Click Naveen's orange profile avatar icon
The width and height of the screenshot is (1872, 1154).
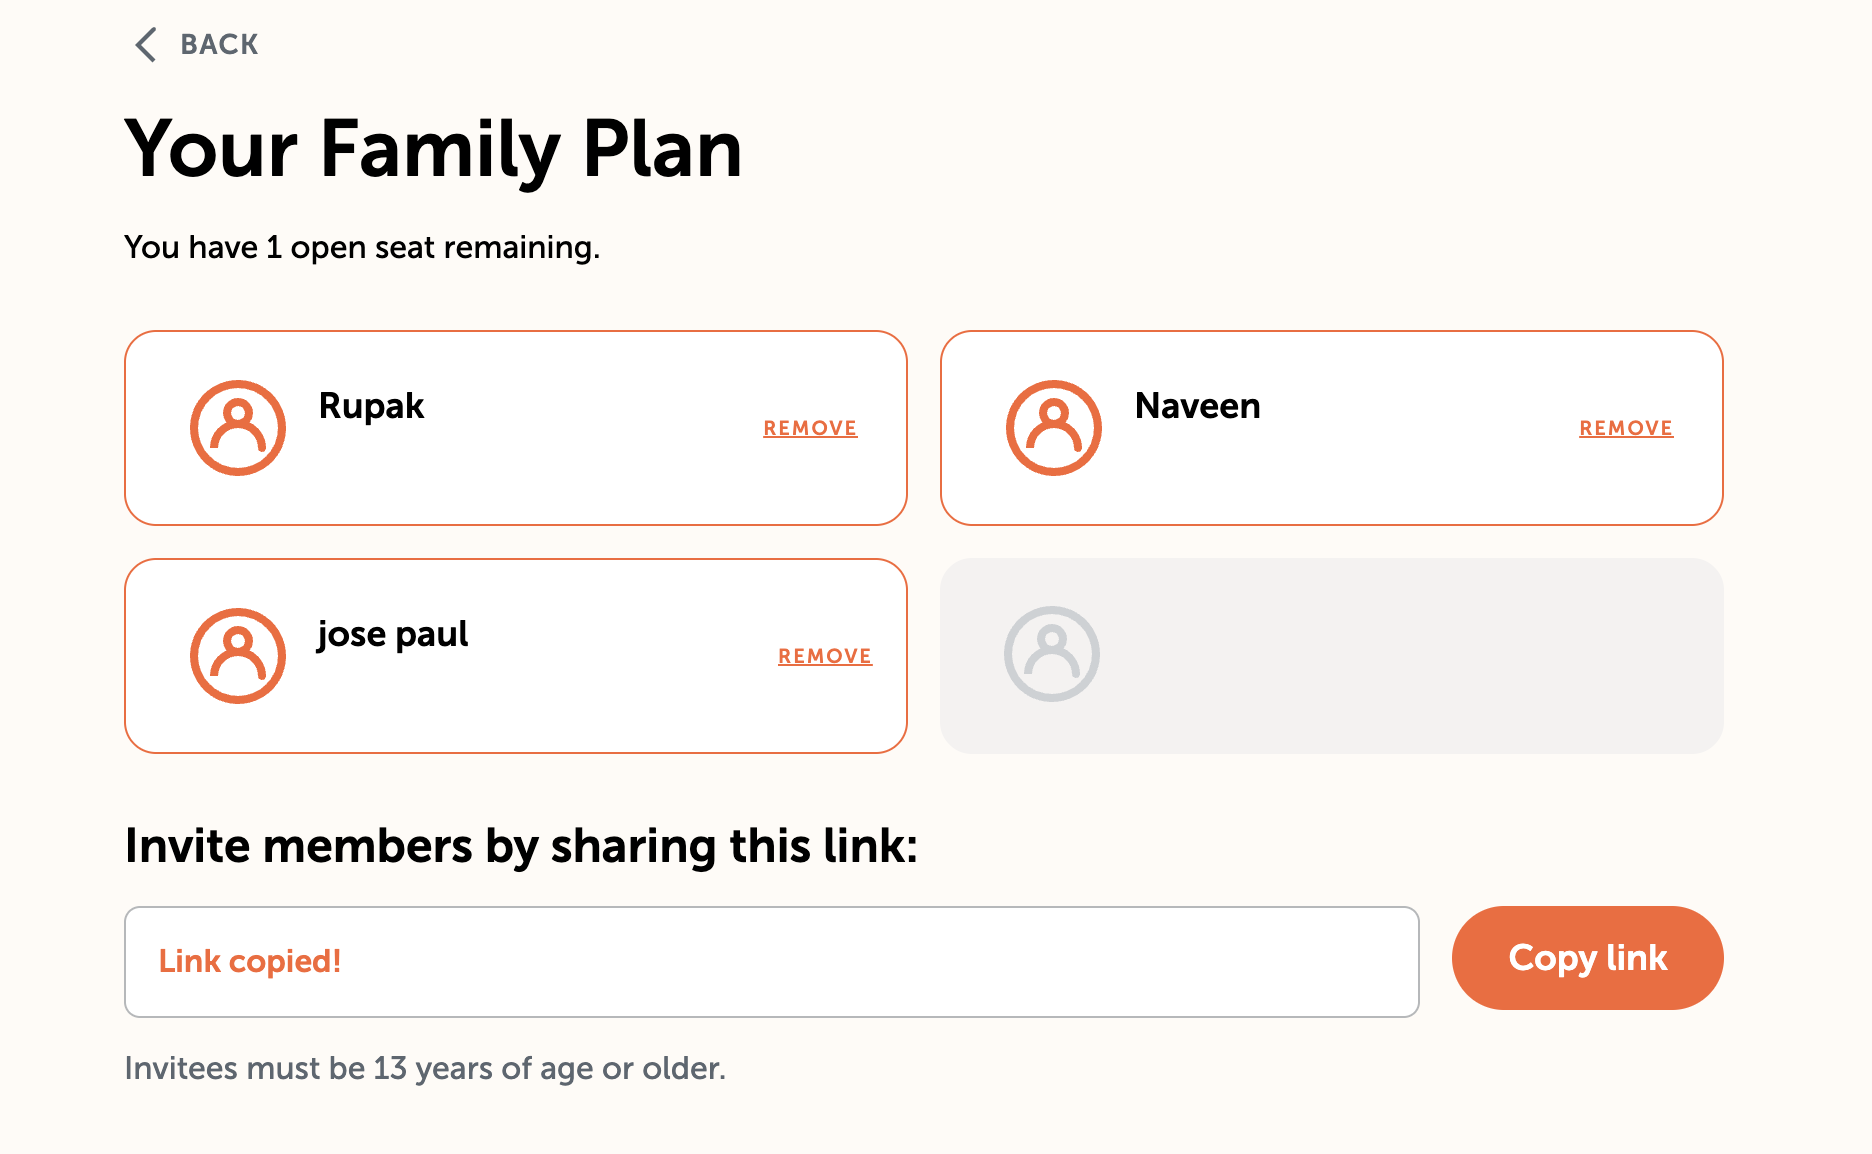click(x=1054, y=428)
